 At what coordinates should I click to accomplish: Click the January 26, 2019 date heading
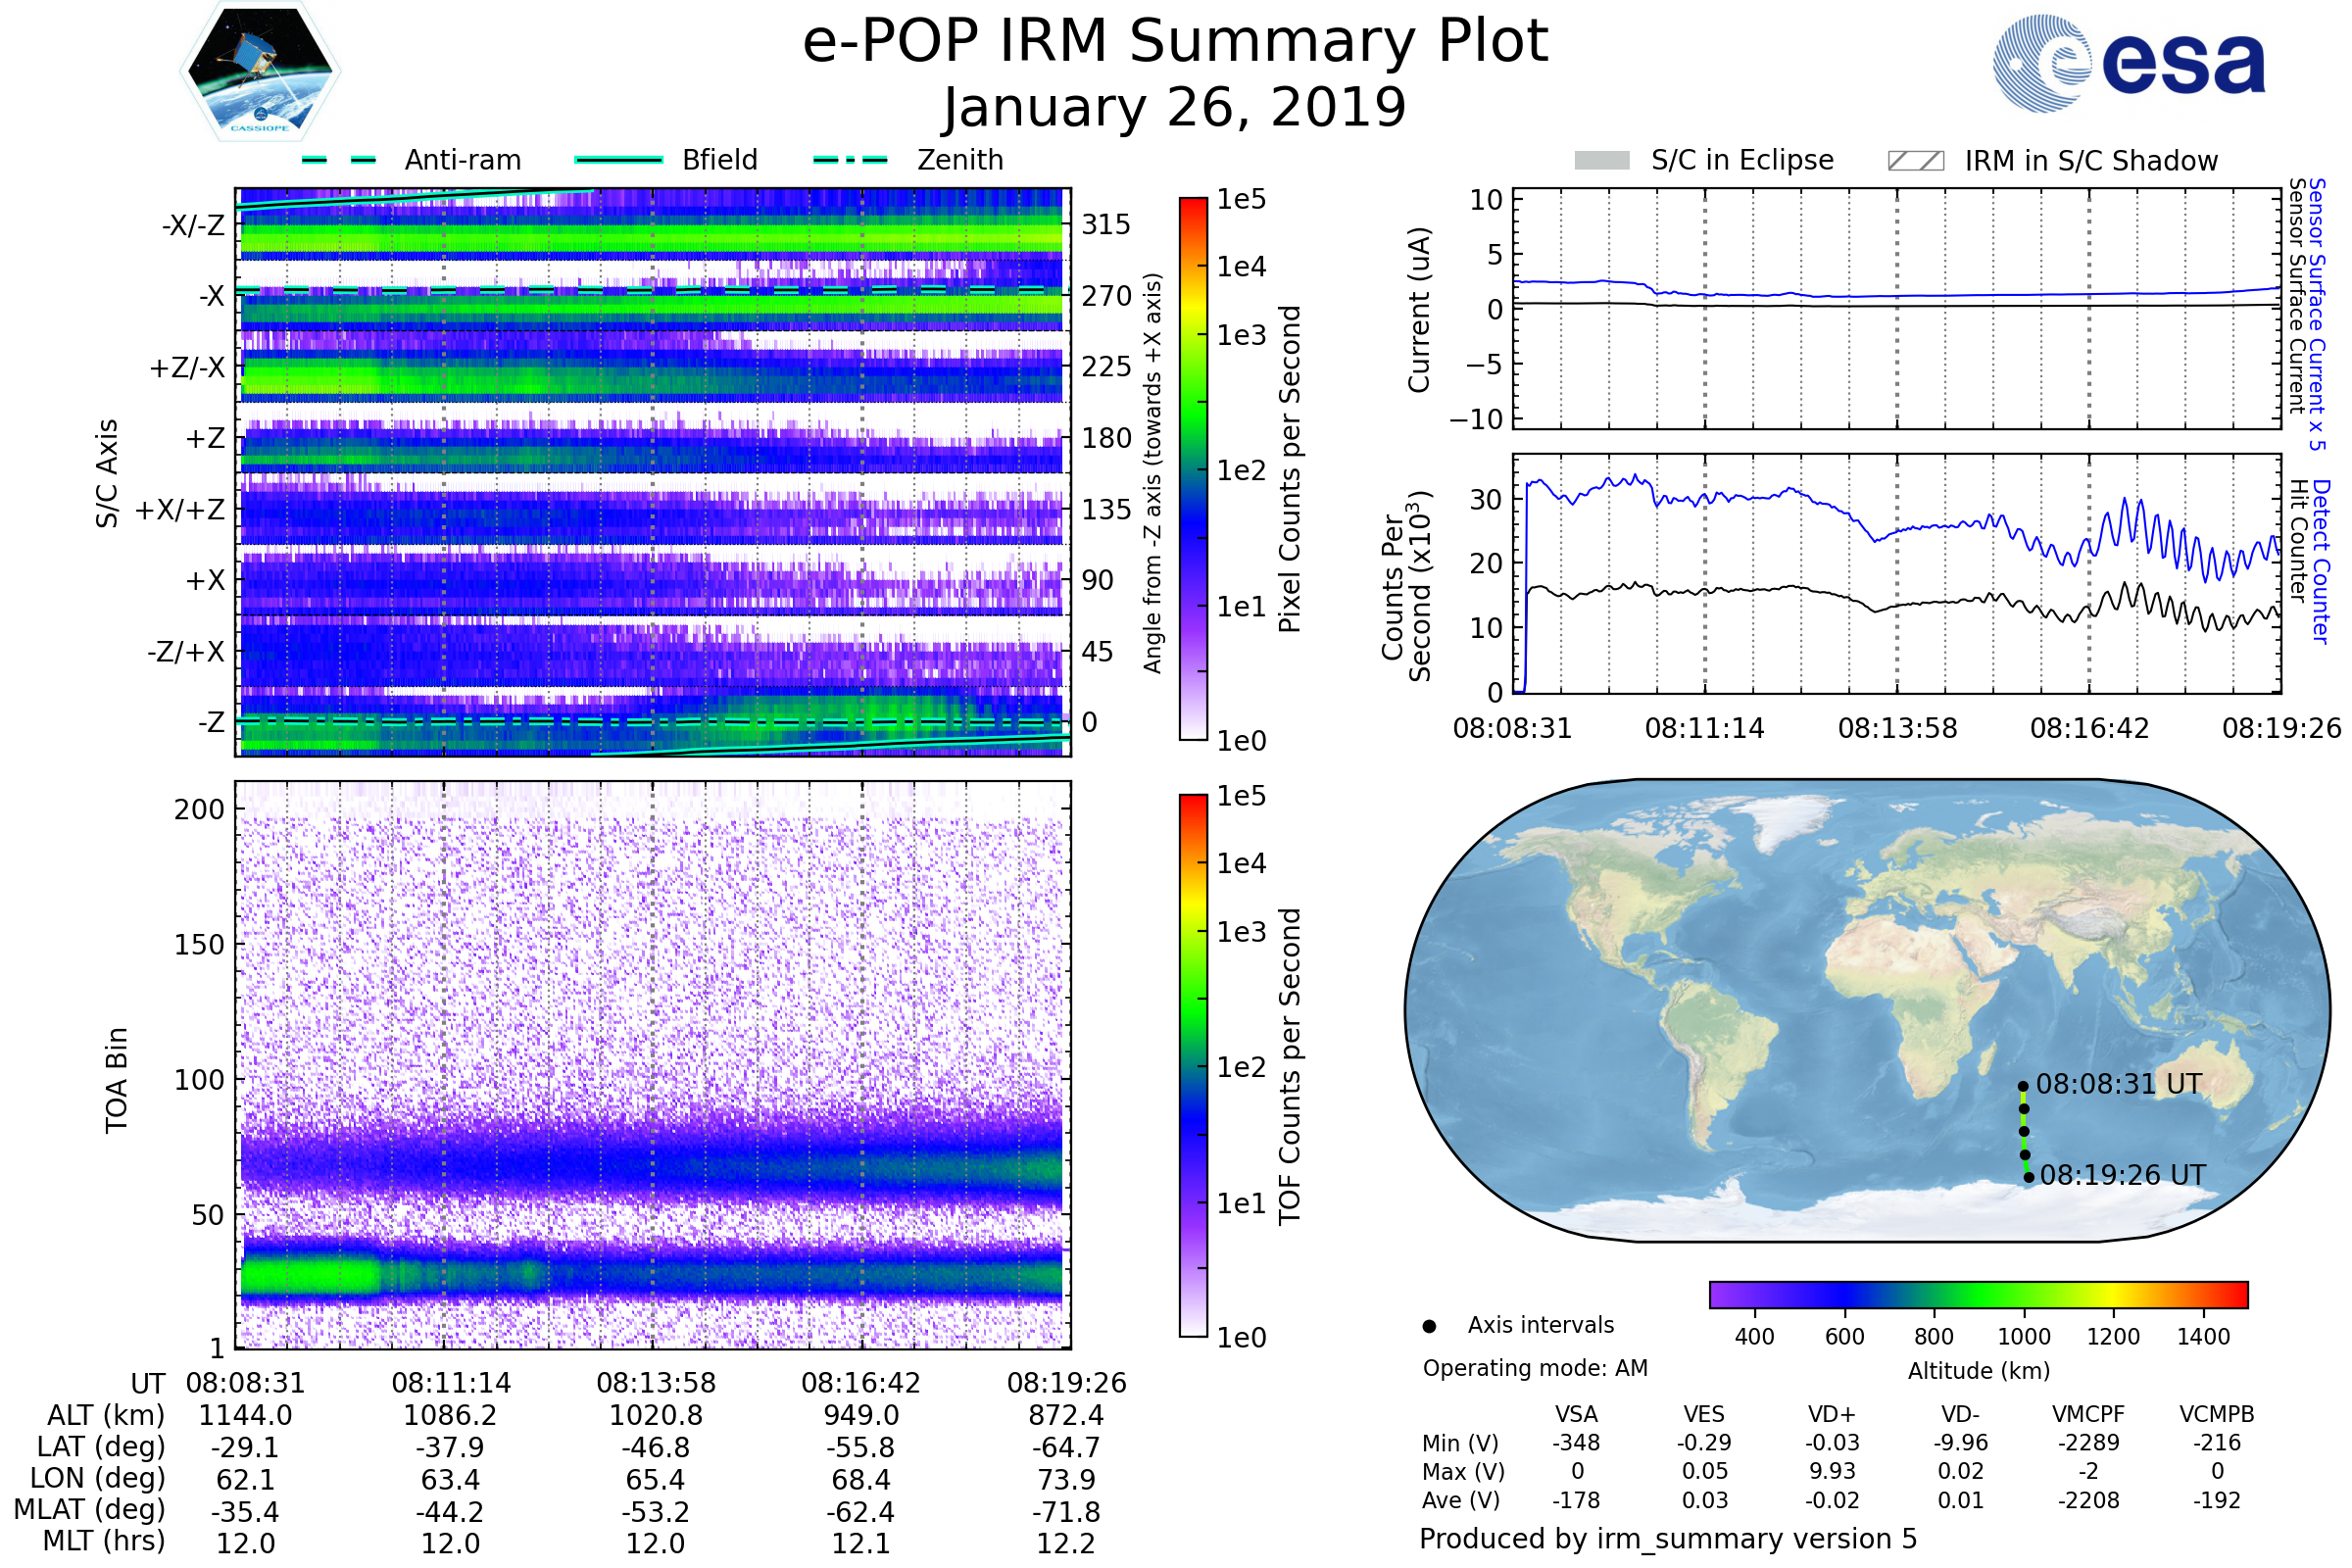[1175, 108]
